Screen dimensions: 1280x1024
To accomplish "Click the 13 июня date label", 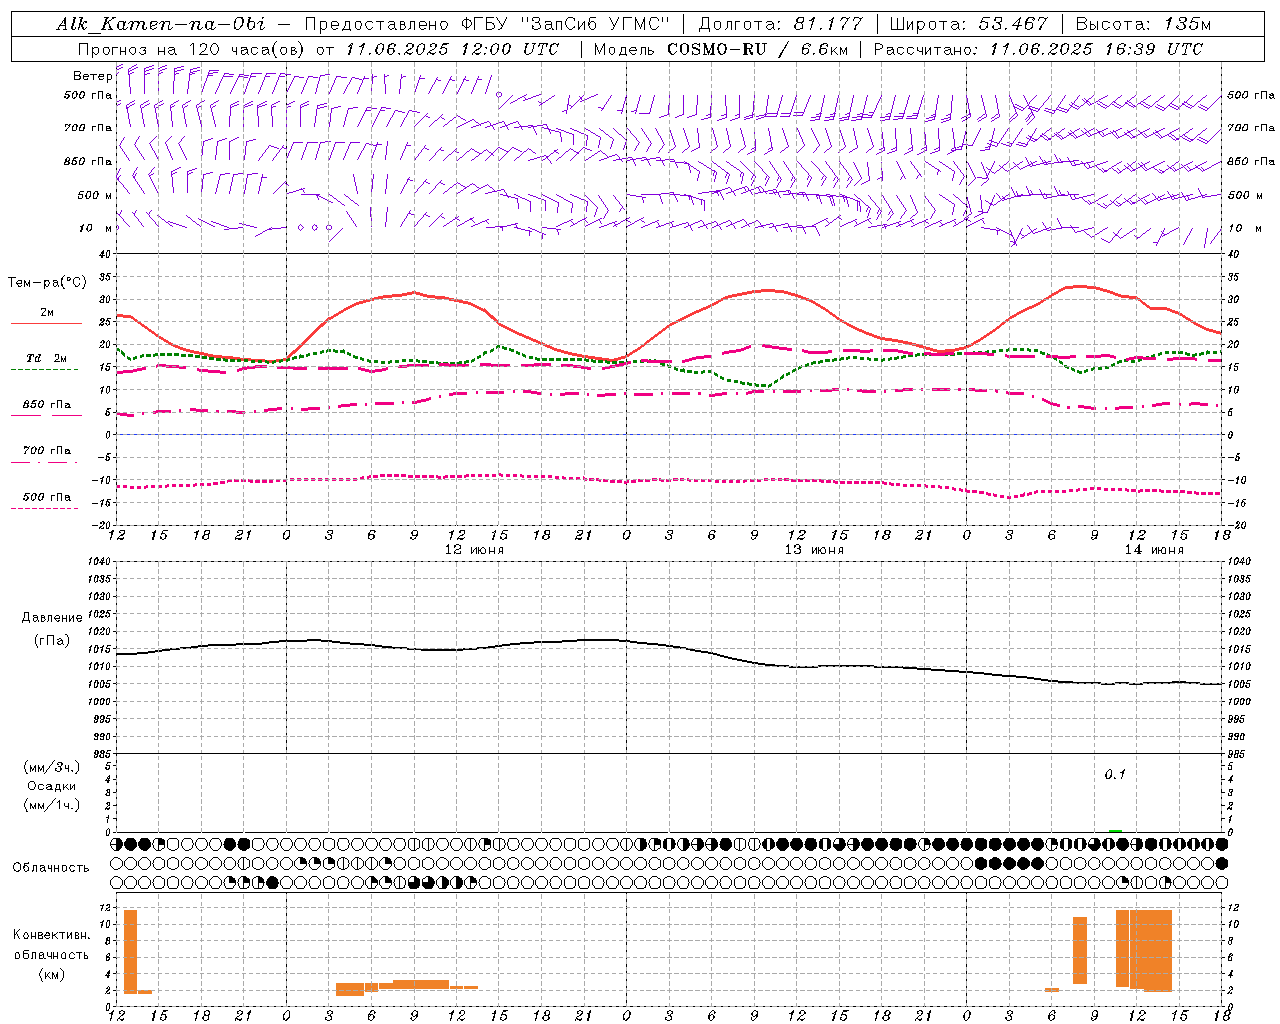I will coord(814,550).
